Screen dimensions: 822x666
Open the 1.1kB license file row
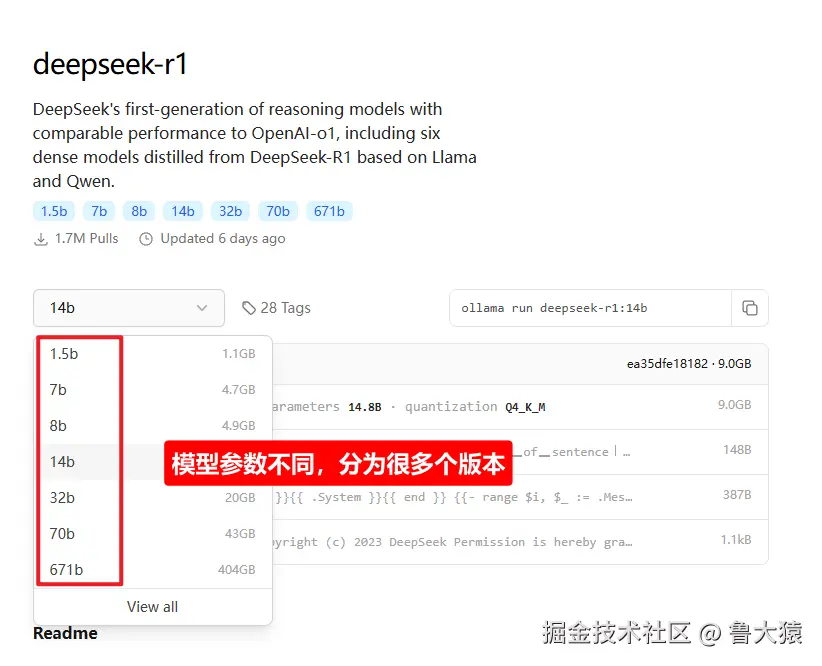(x=520, y=542)
